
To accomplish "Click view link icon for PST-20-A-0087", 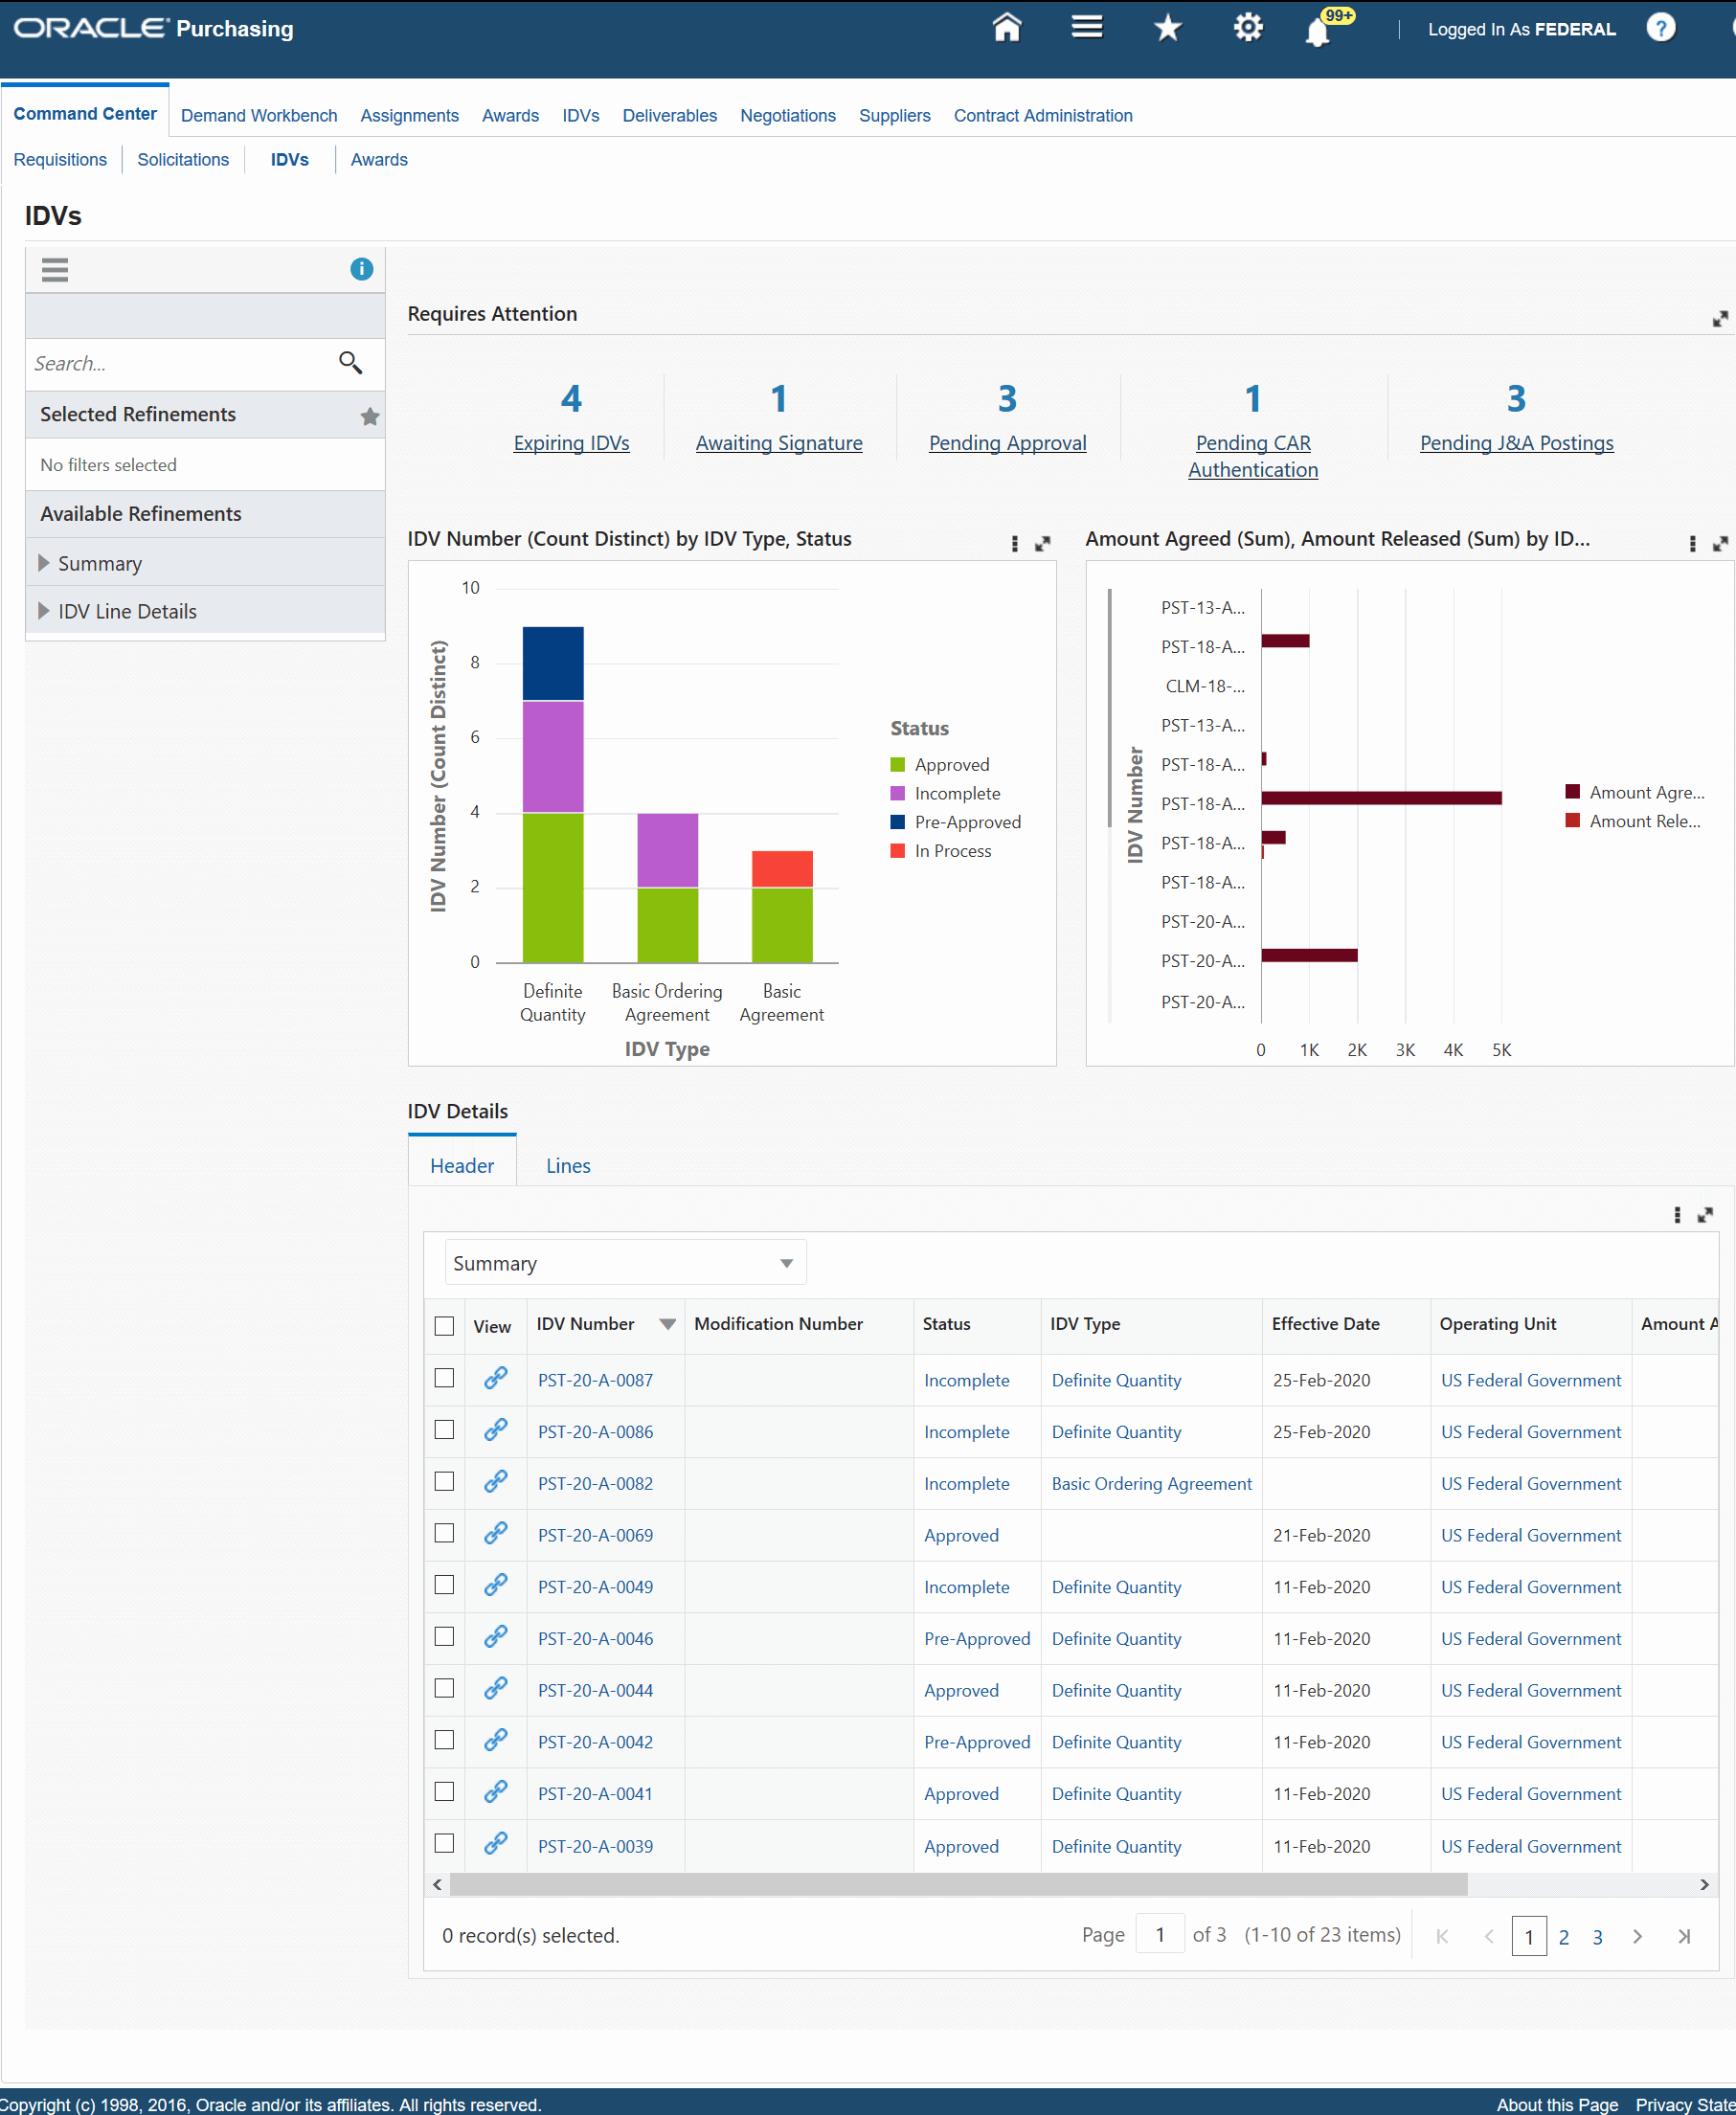I will click(x=496, y=1378).
